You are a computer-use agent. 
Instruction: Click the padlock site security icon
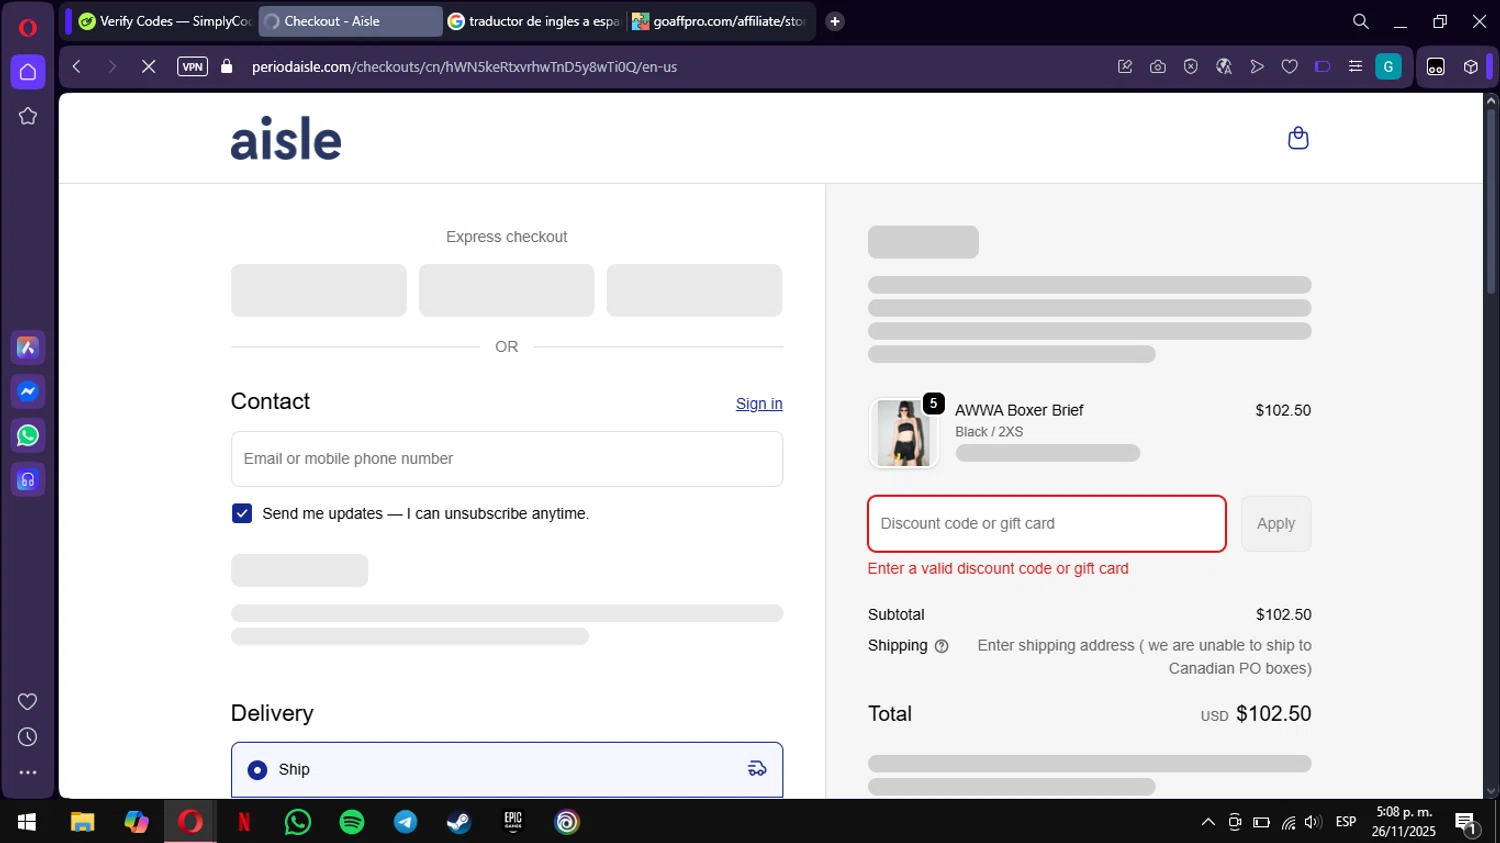pos(227,67)
